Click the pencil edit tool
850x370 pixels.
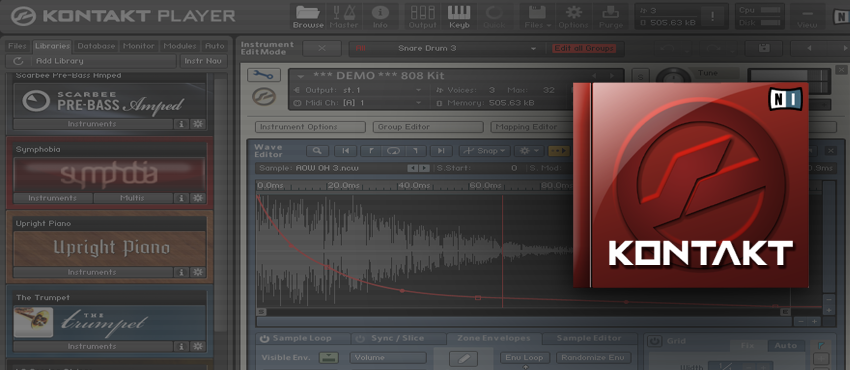463,359
